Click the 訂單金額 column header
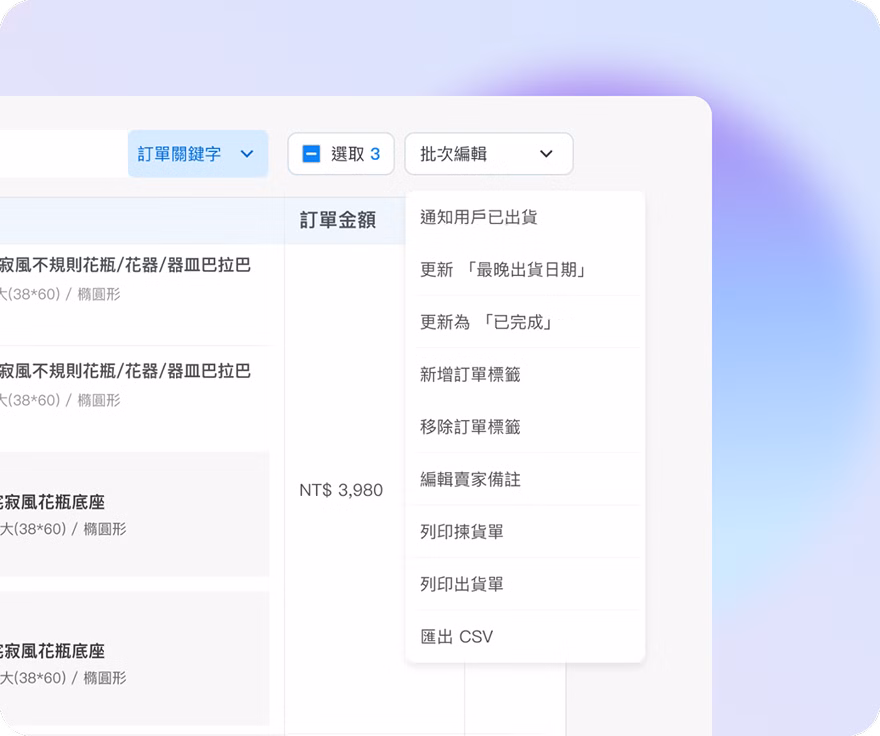 tap(338, 220)
